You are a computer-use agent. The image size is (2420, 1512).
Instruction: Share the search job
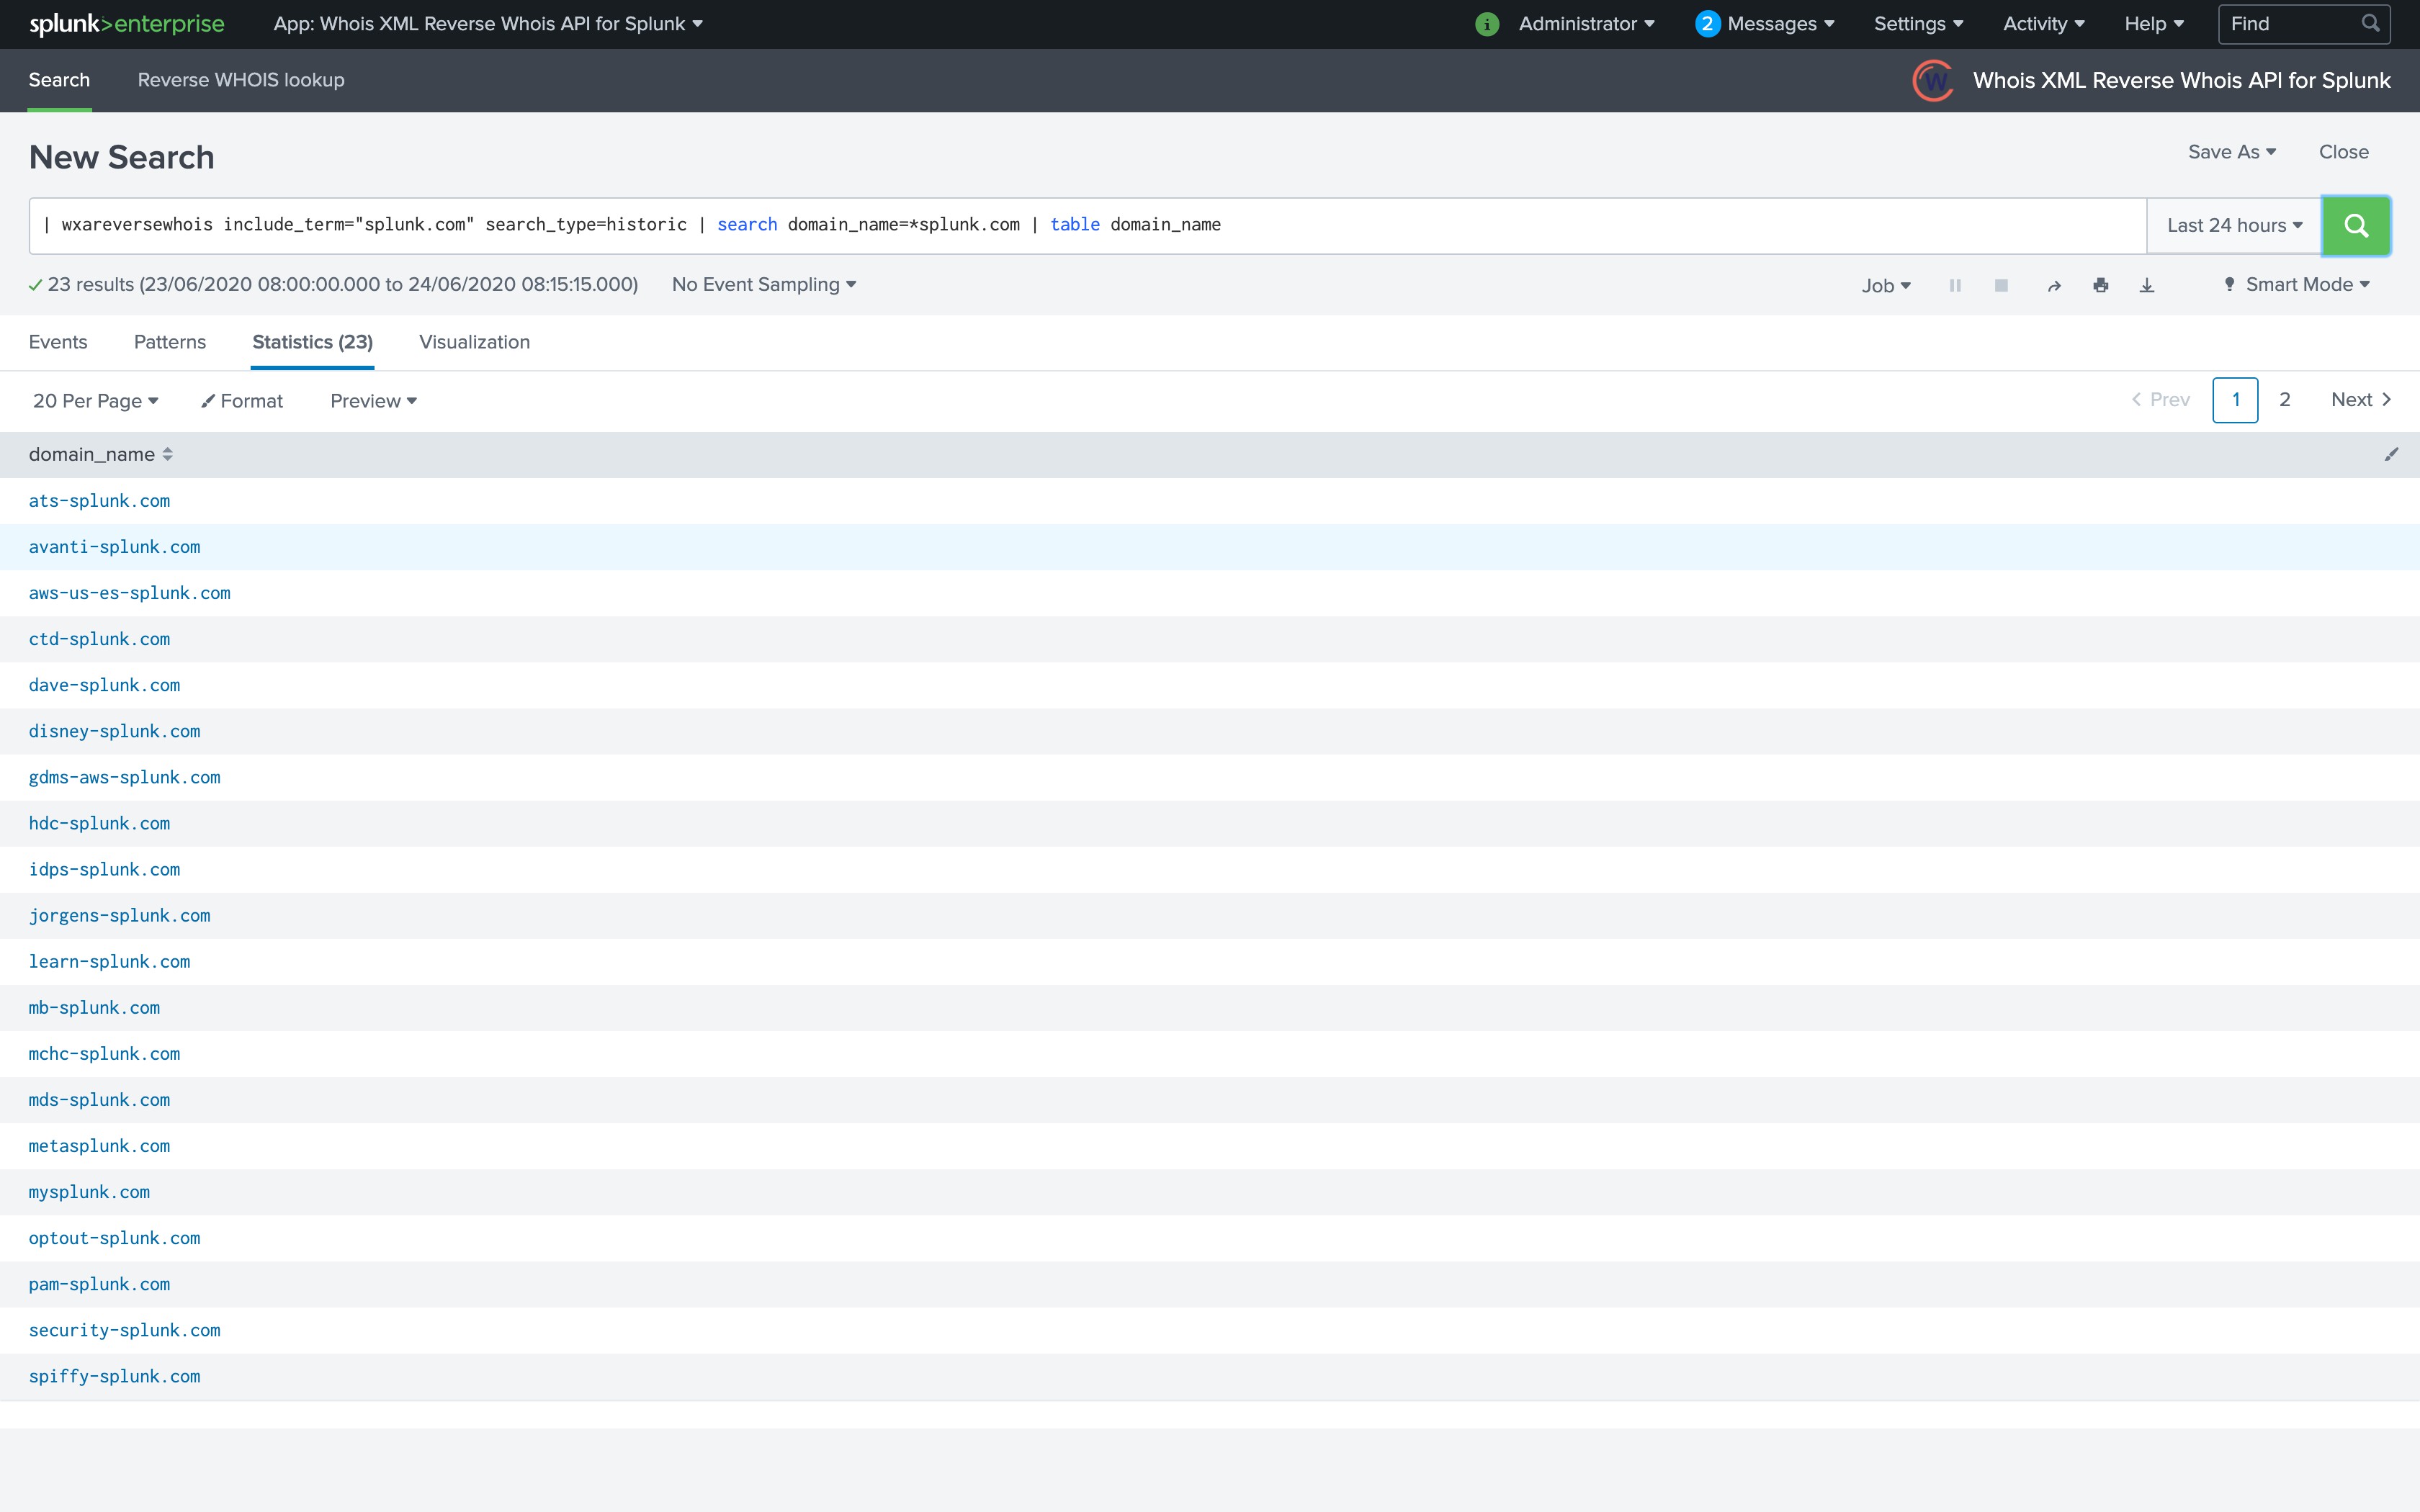(2054, 286)
